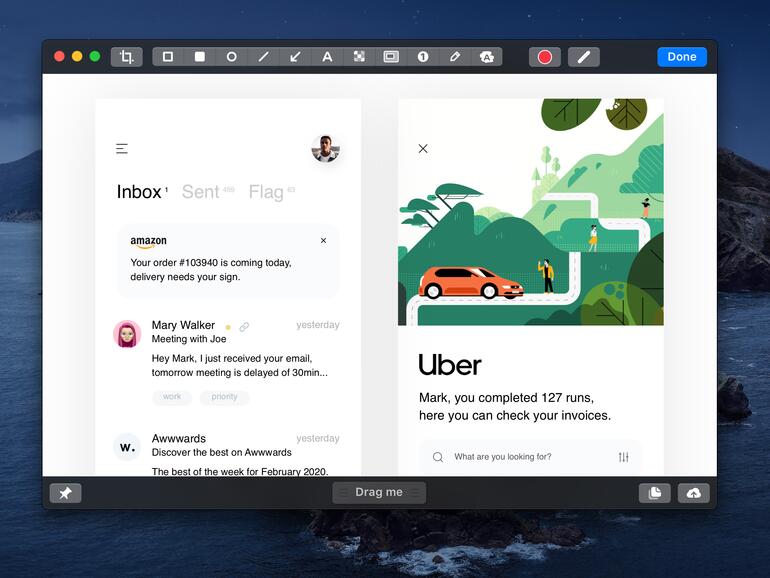Select the pencil freehand tool
This screenshot has height=578, width=770.
point(455,57)
